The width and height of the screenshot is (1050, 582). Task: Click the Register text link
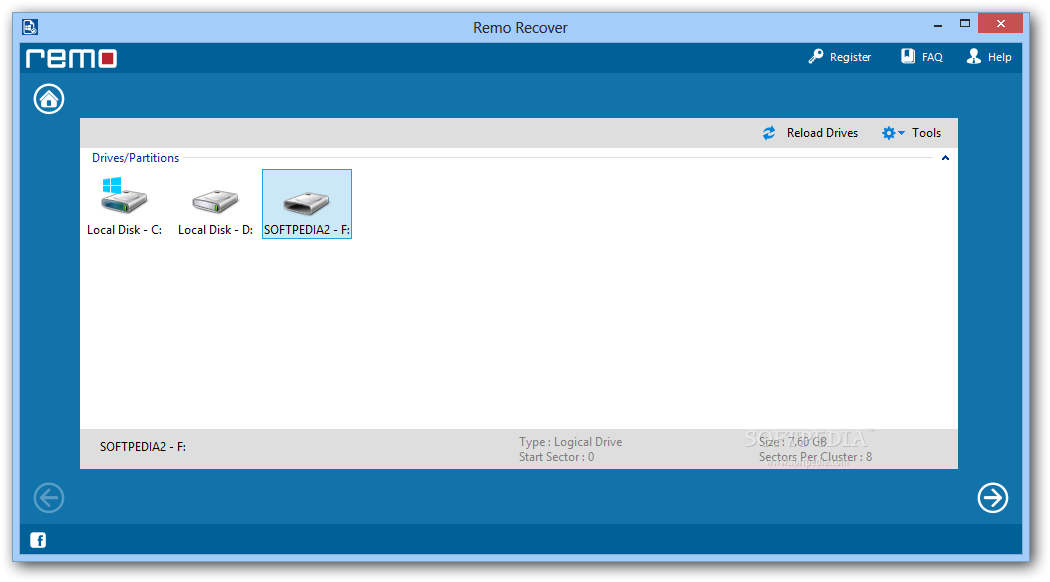[x=850, y=58]
